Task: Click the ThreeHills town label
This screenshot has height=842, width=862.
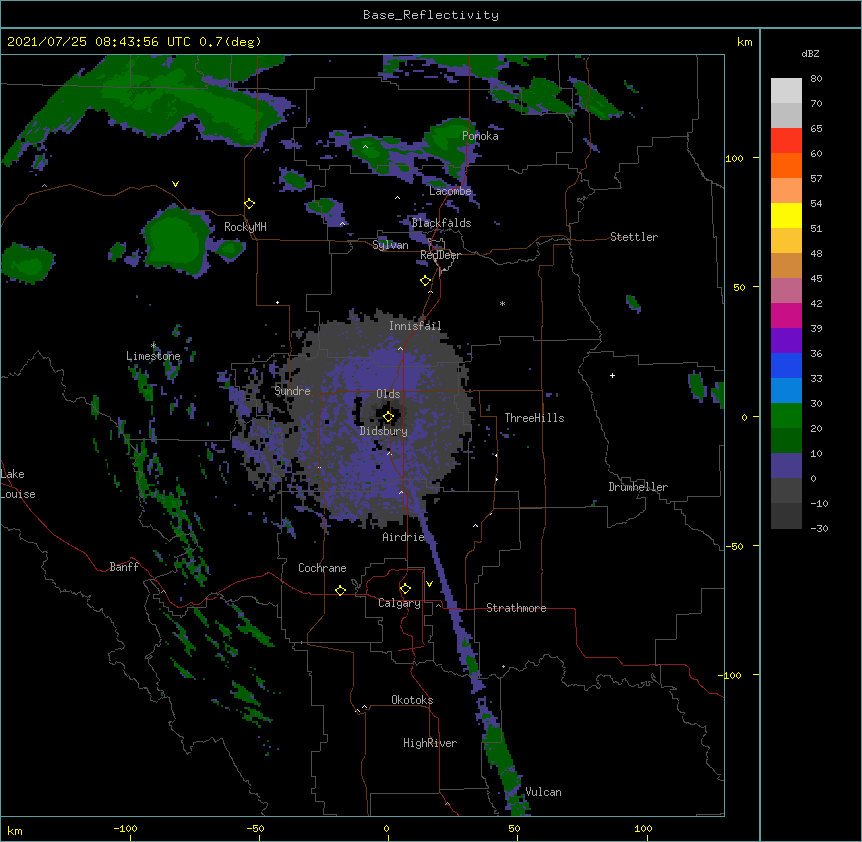Action: coord(534,418)
